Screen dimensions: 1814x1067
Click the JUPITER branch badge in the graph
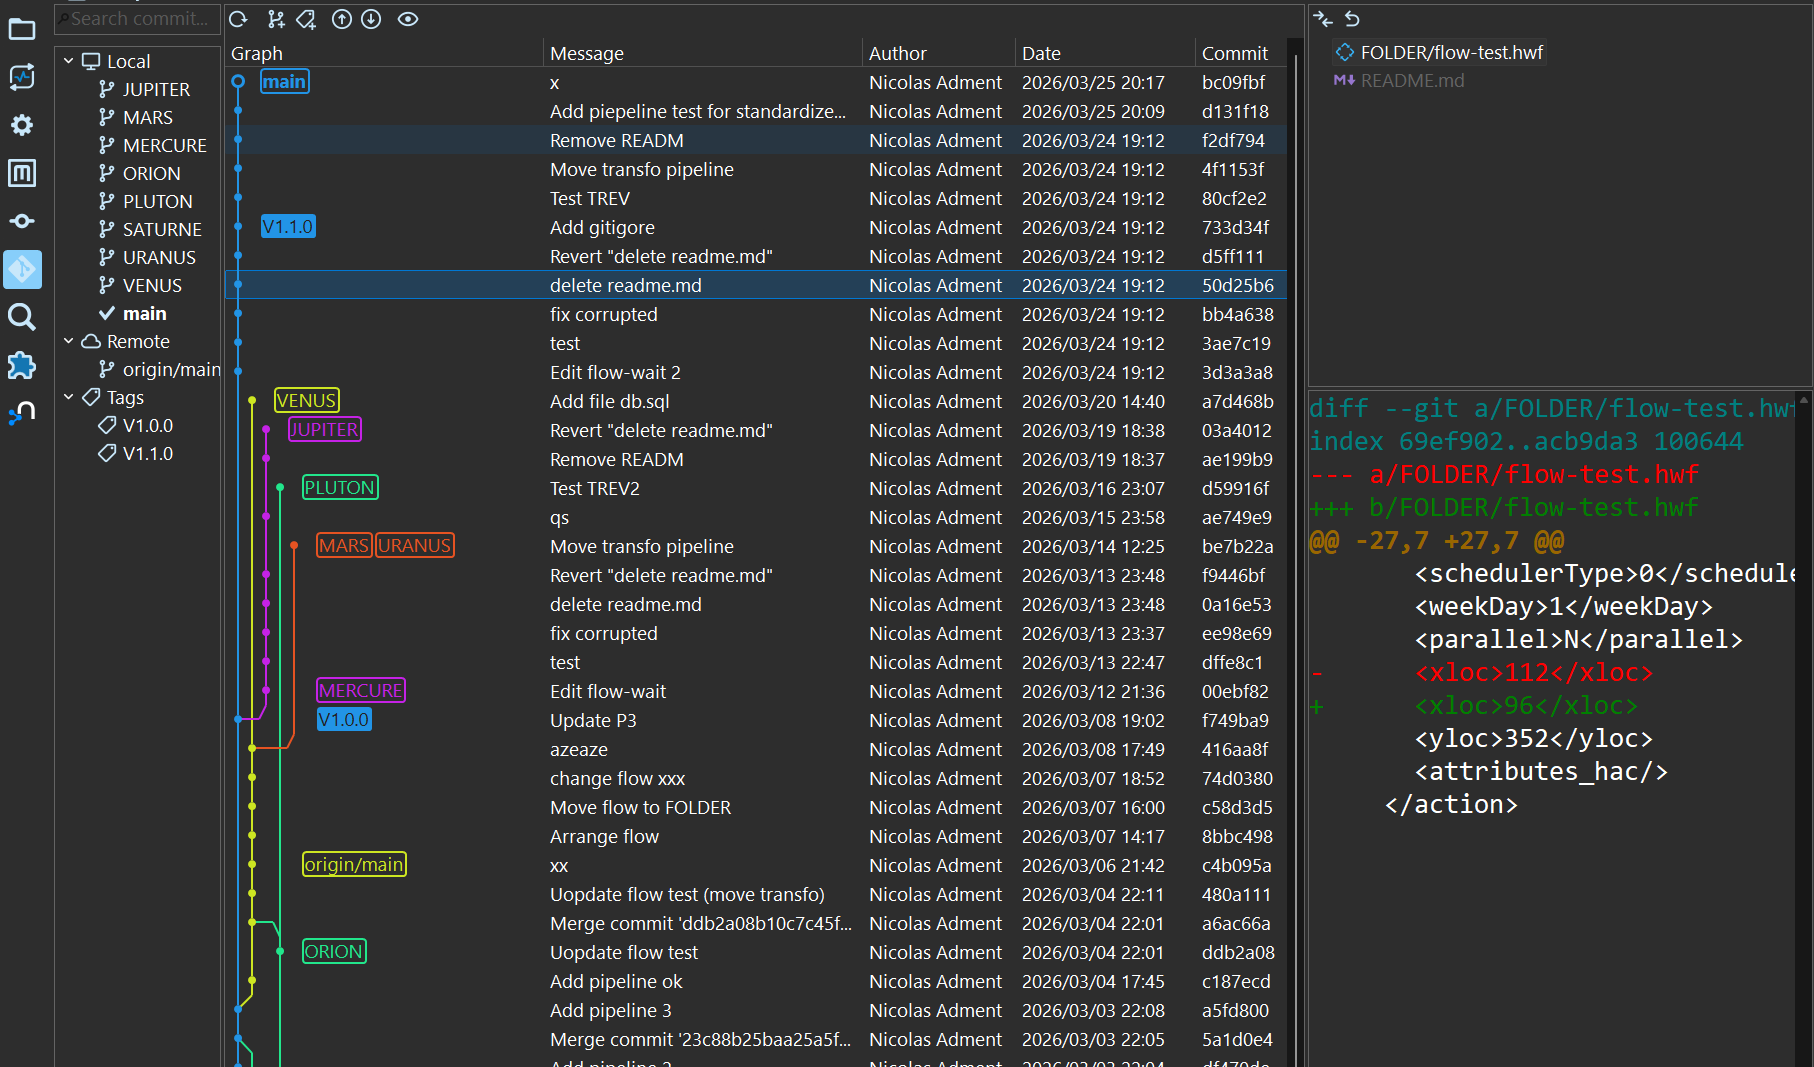325,430
